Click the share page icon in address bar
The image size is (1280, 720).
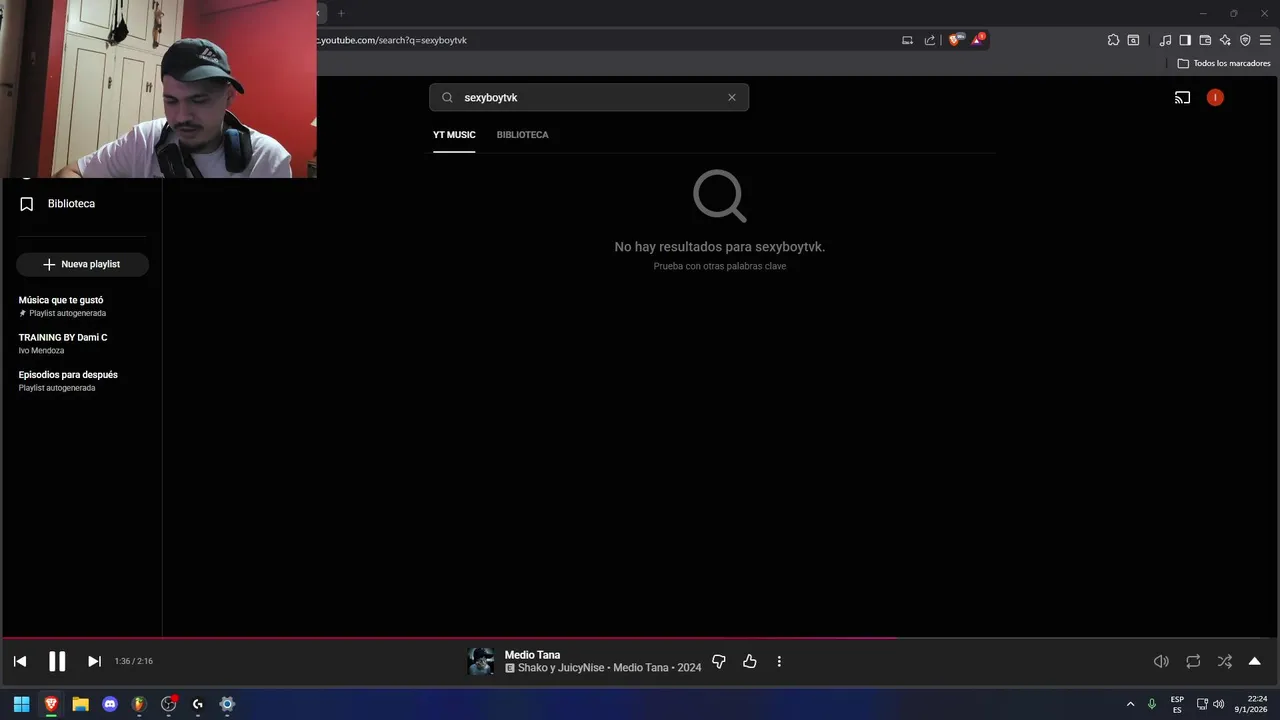[930, 40]
